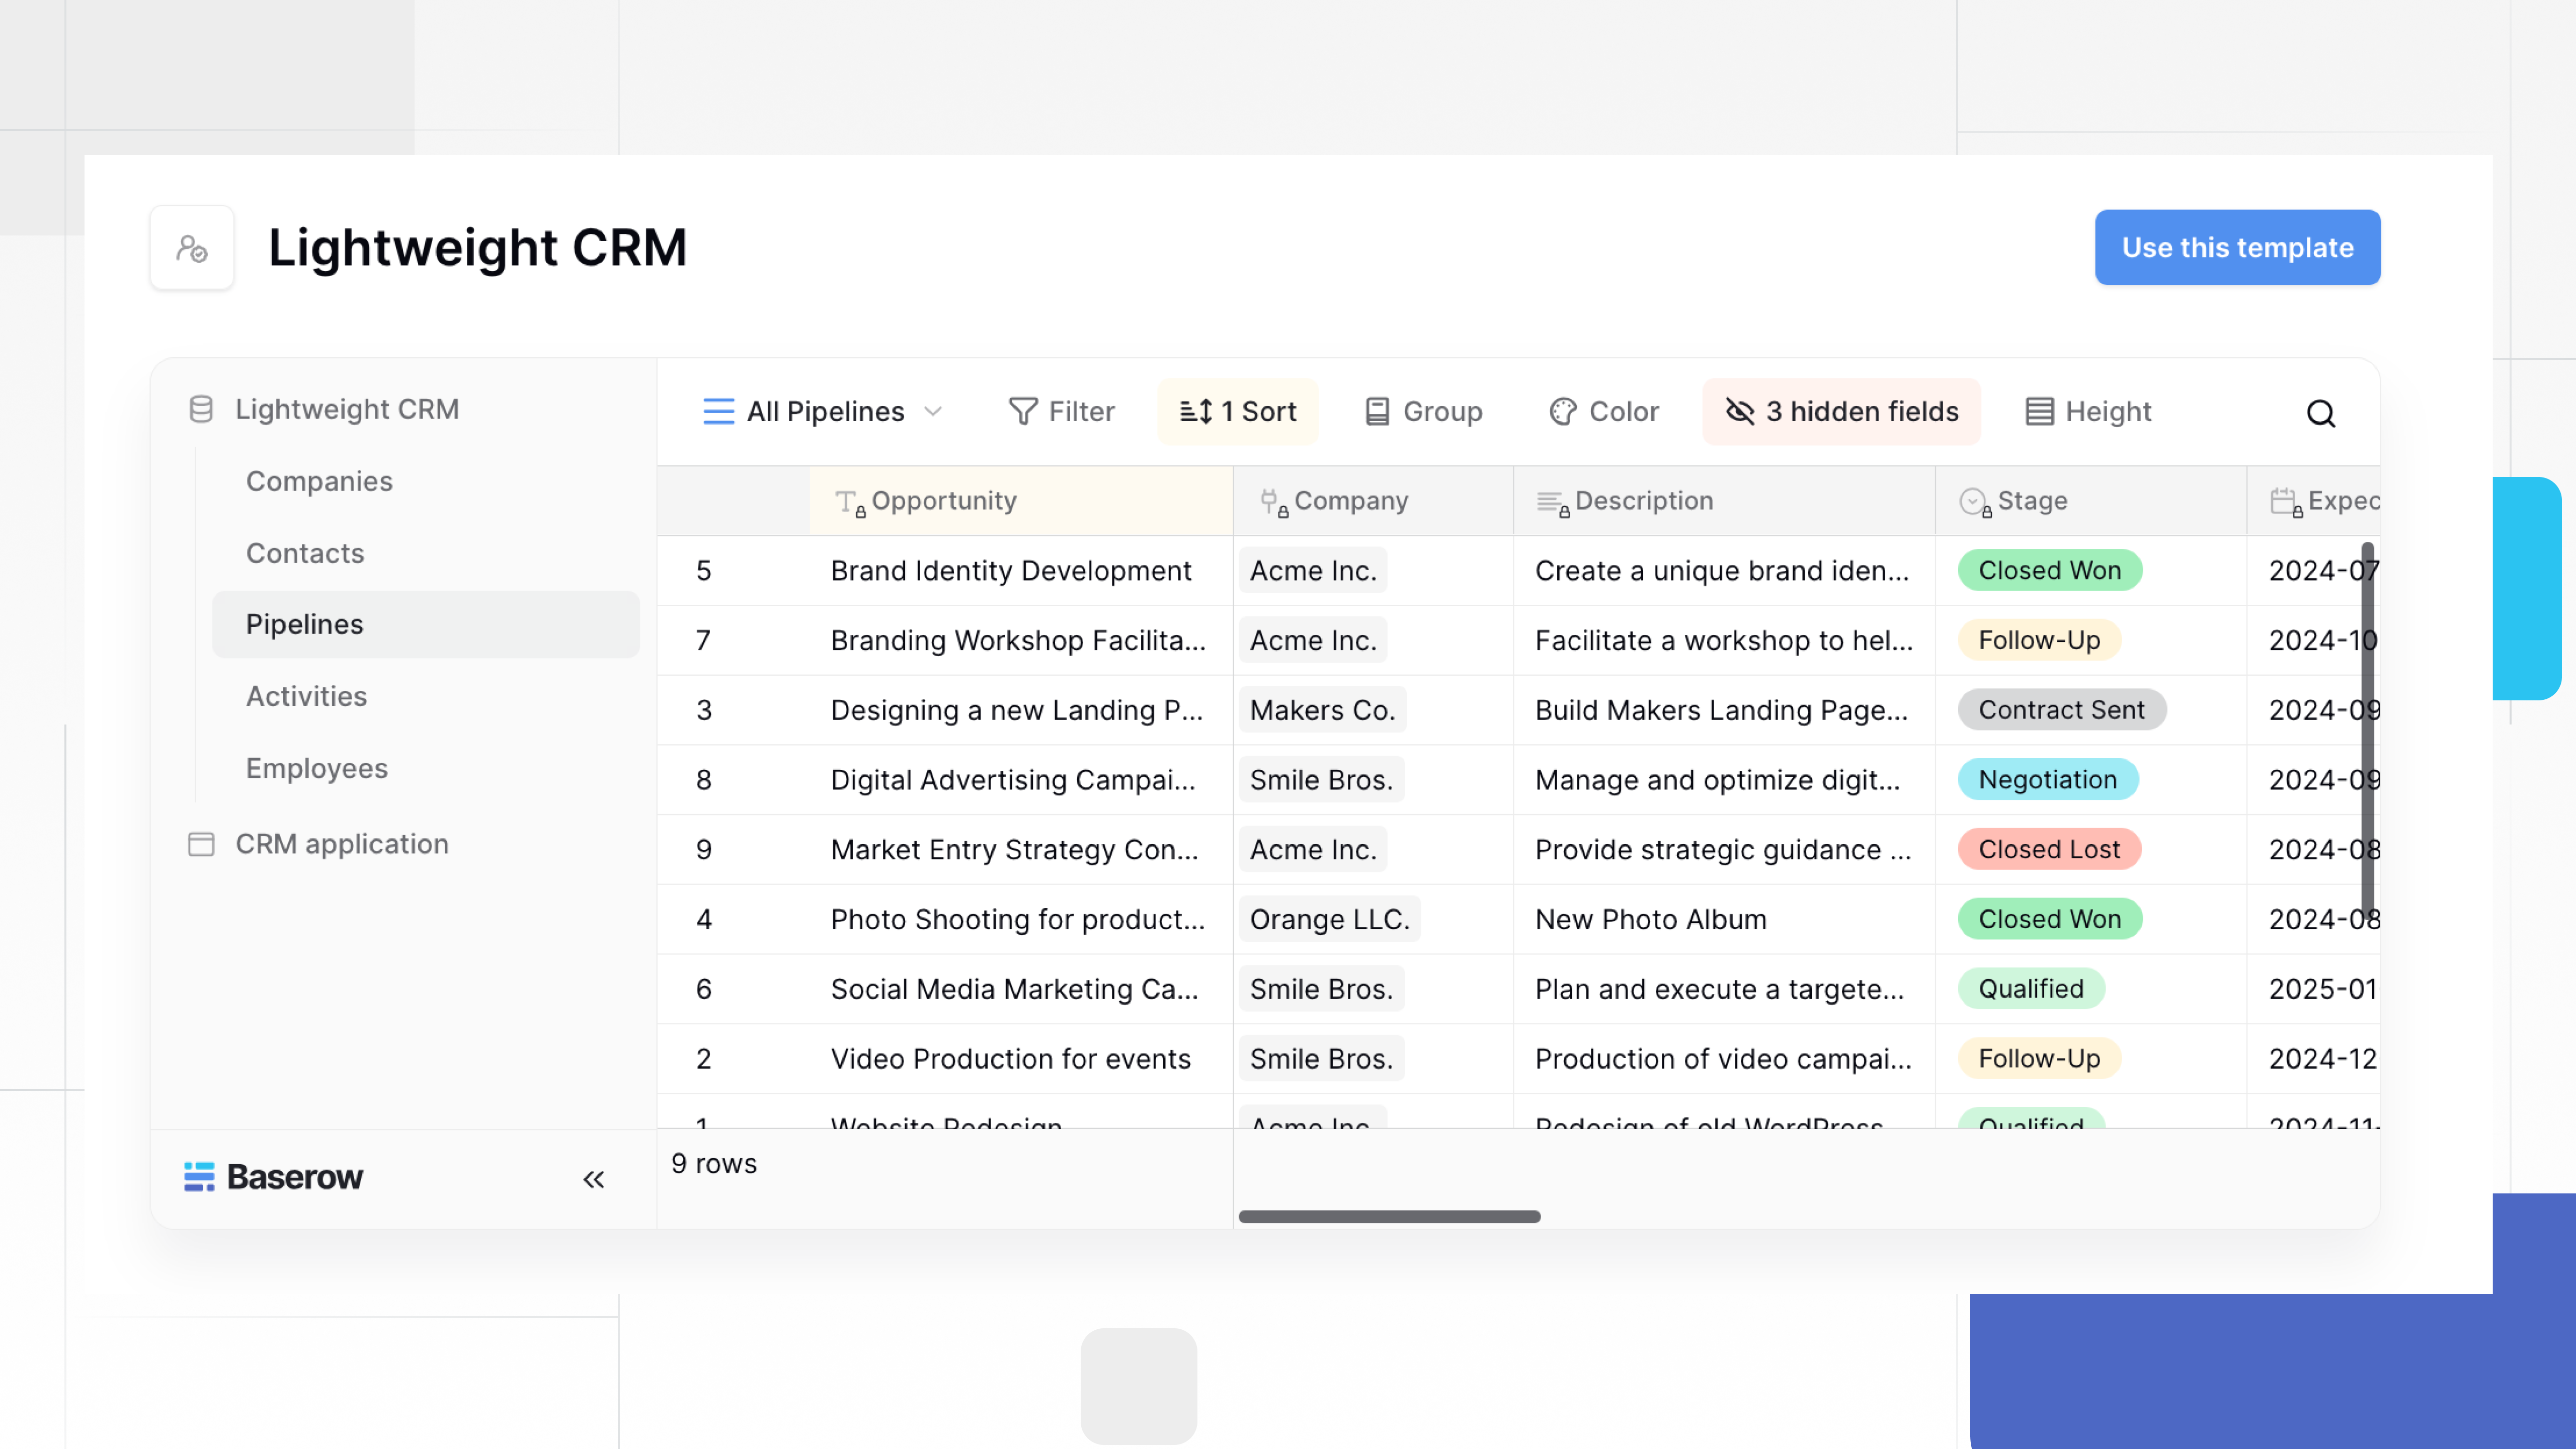Select Lightweight CRM database in sidebar
Screen dimensions: 2576x1449
[x=346, y=409]
